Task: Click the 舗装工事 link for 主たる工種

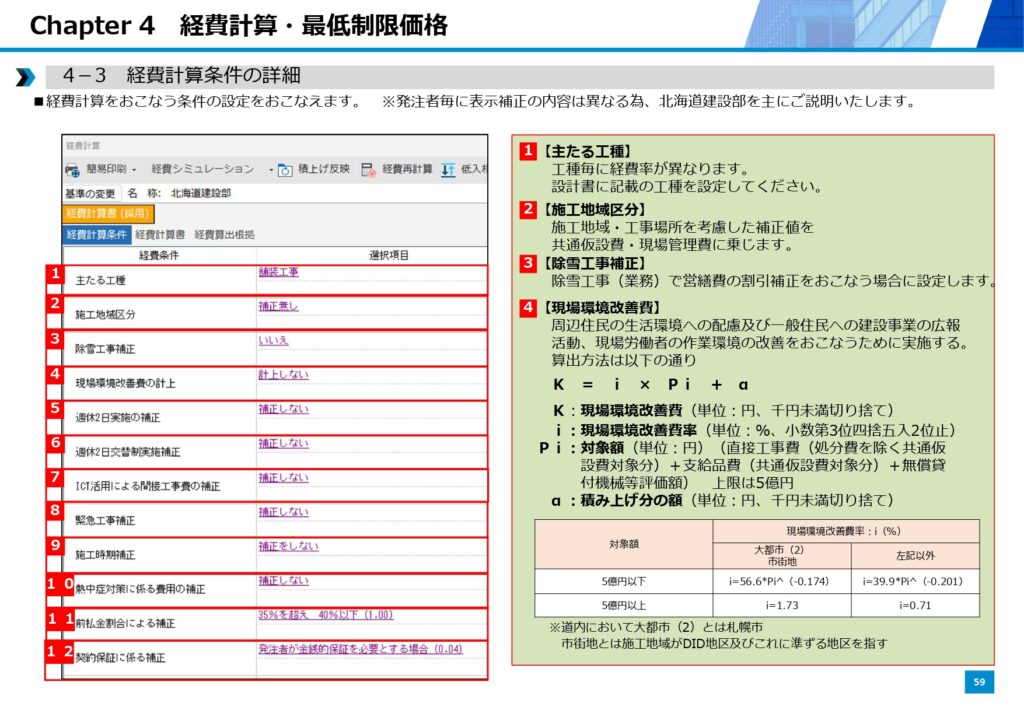Action: [278, 272]
